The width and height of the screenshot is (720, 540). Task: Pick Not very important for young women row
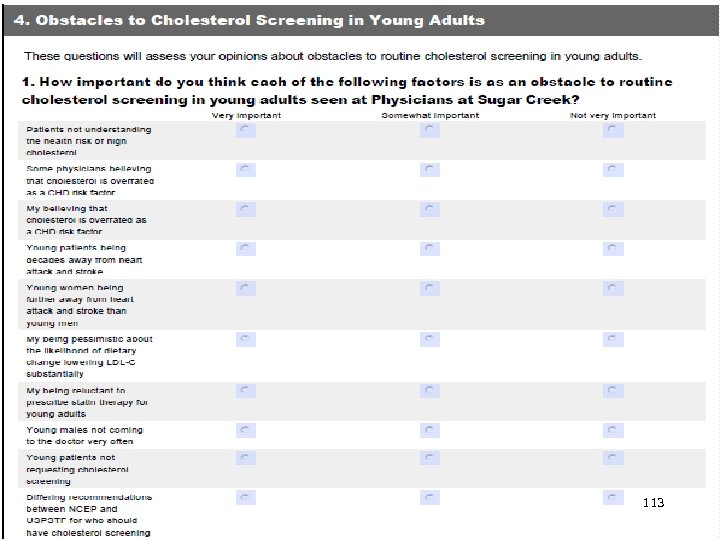[x=610, y=288]
